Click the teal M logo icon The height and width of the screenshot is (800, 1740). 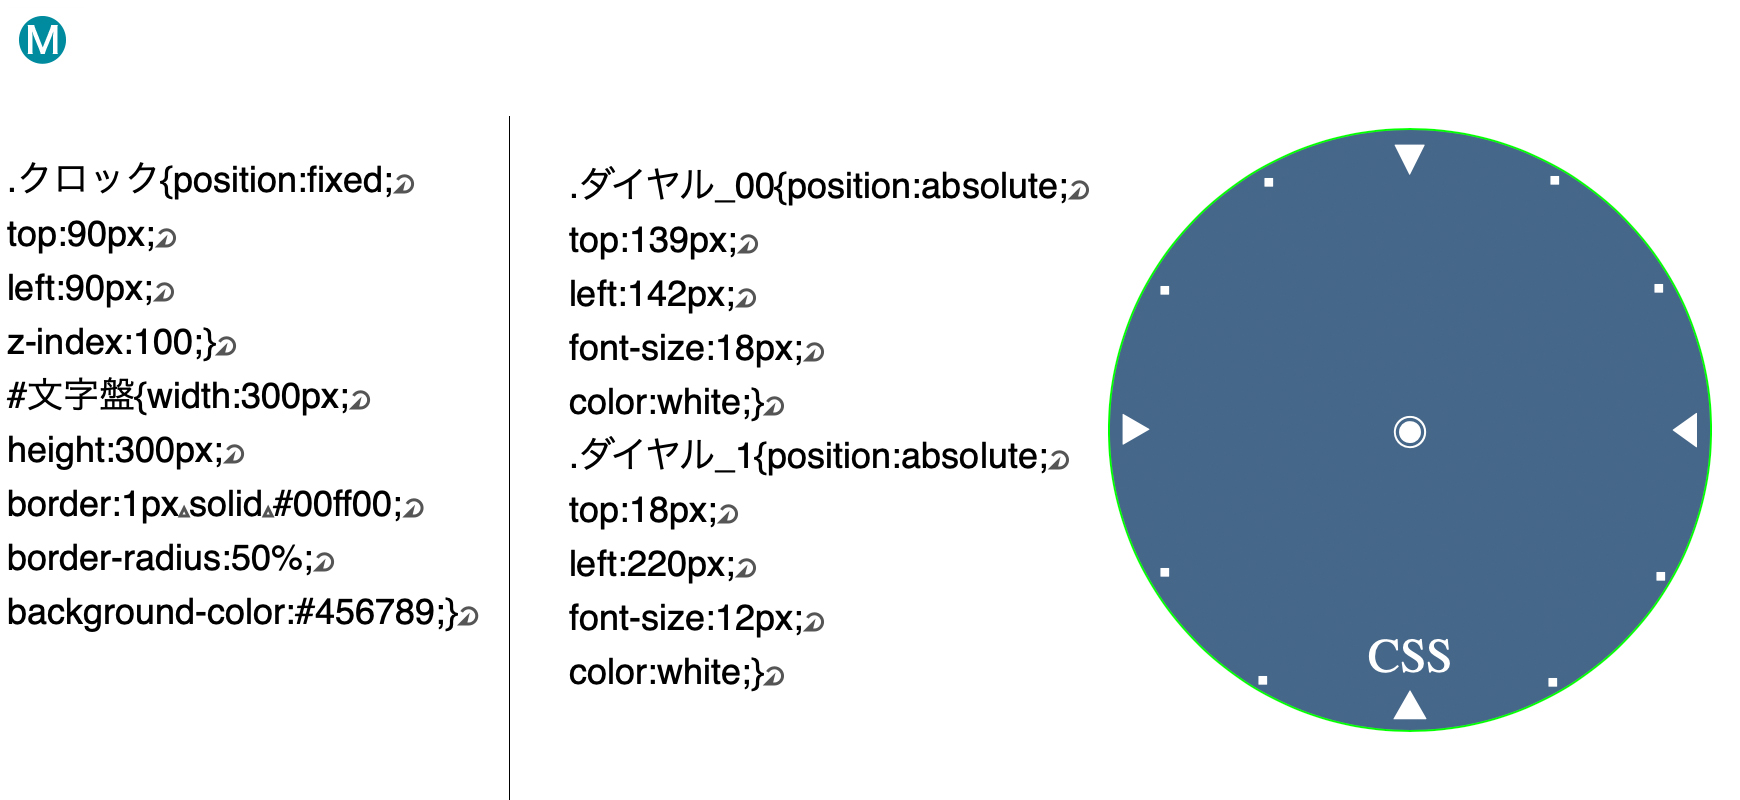[42, 40]
